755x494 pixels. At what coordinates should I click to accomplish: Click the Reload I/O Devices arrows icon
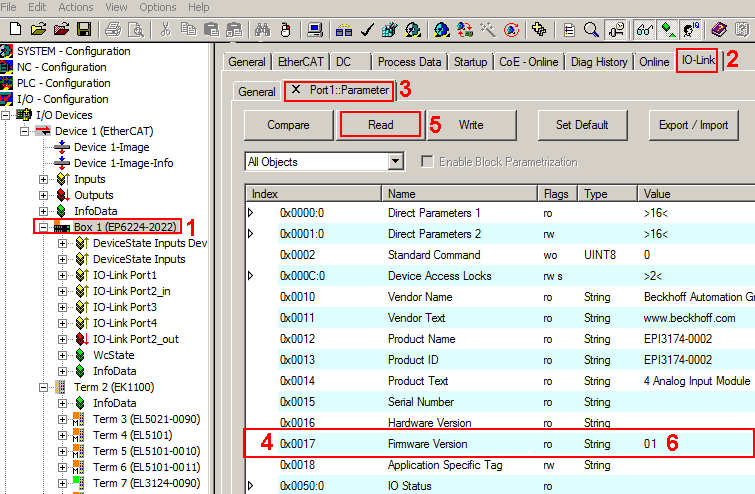click(464, 30)
